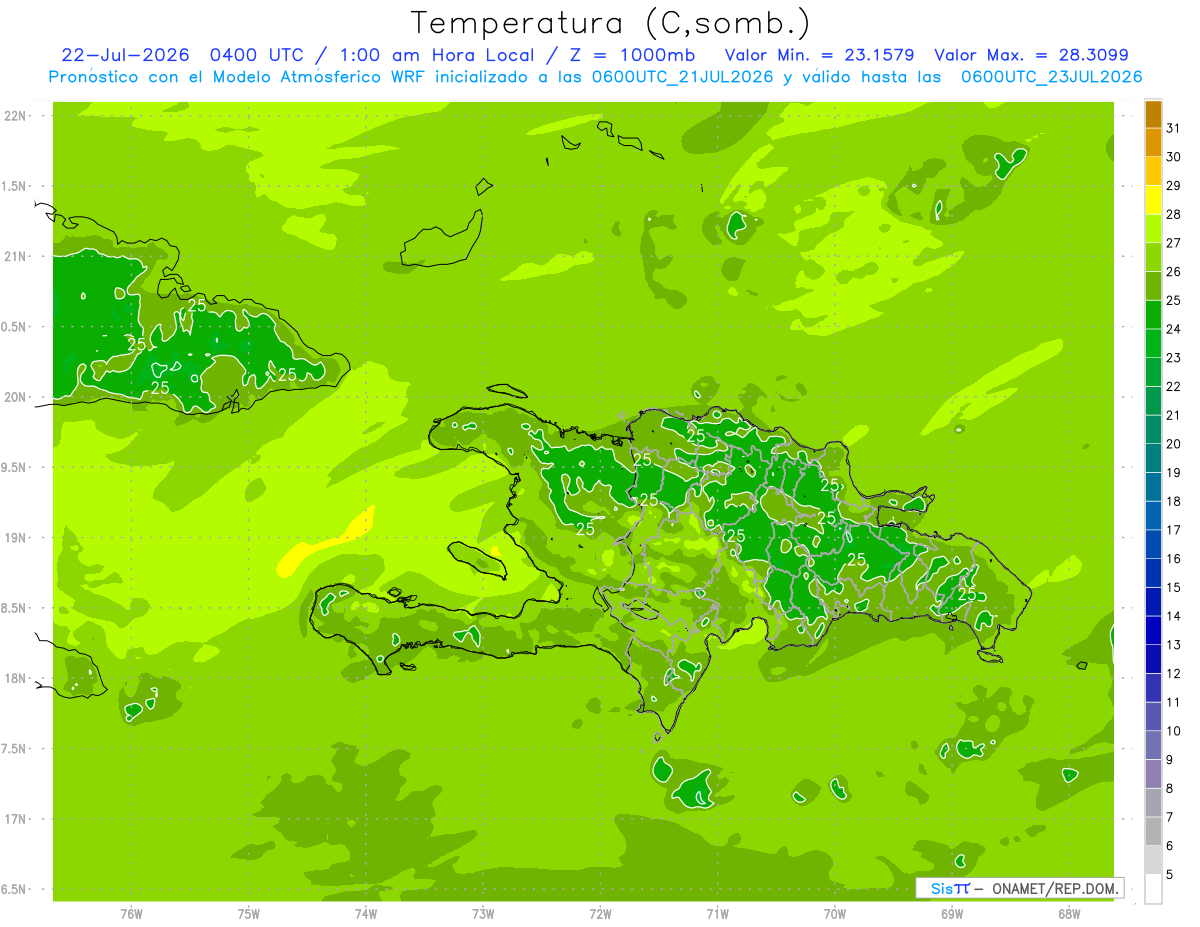Click the 22N latitude axis label

pyautogui.click(x=15, y=116)
